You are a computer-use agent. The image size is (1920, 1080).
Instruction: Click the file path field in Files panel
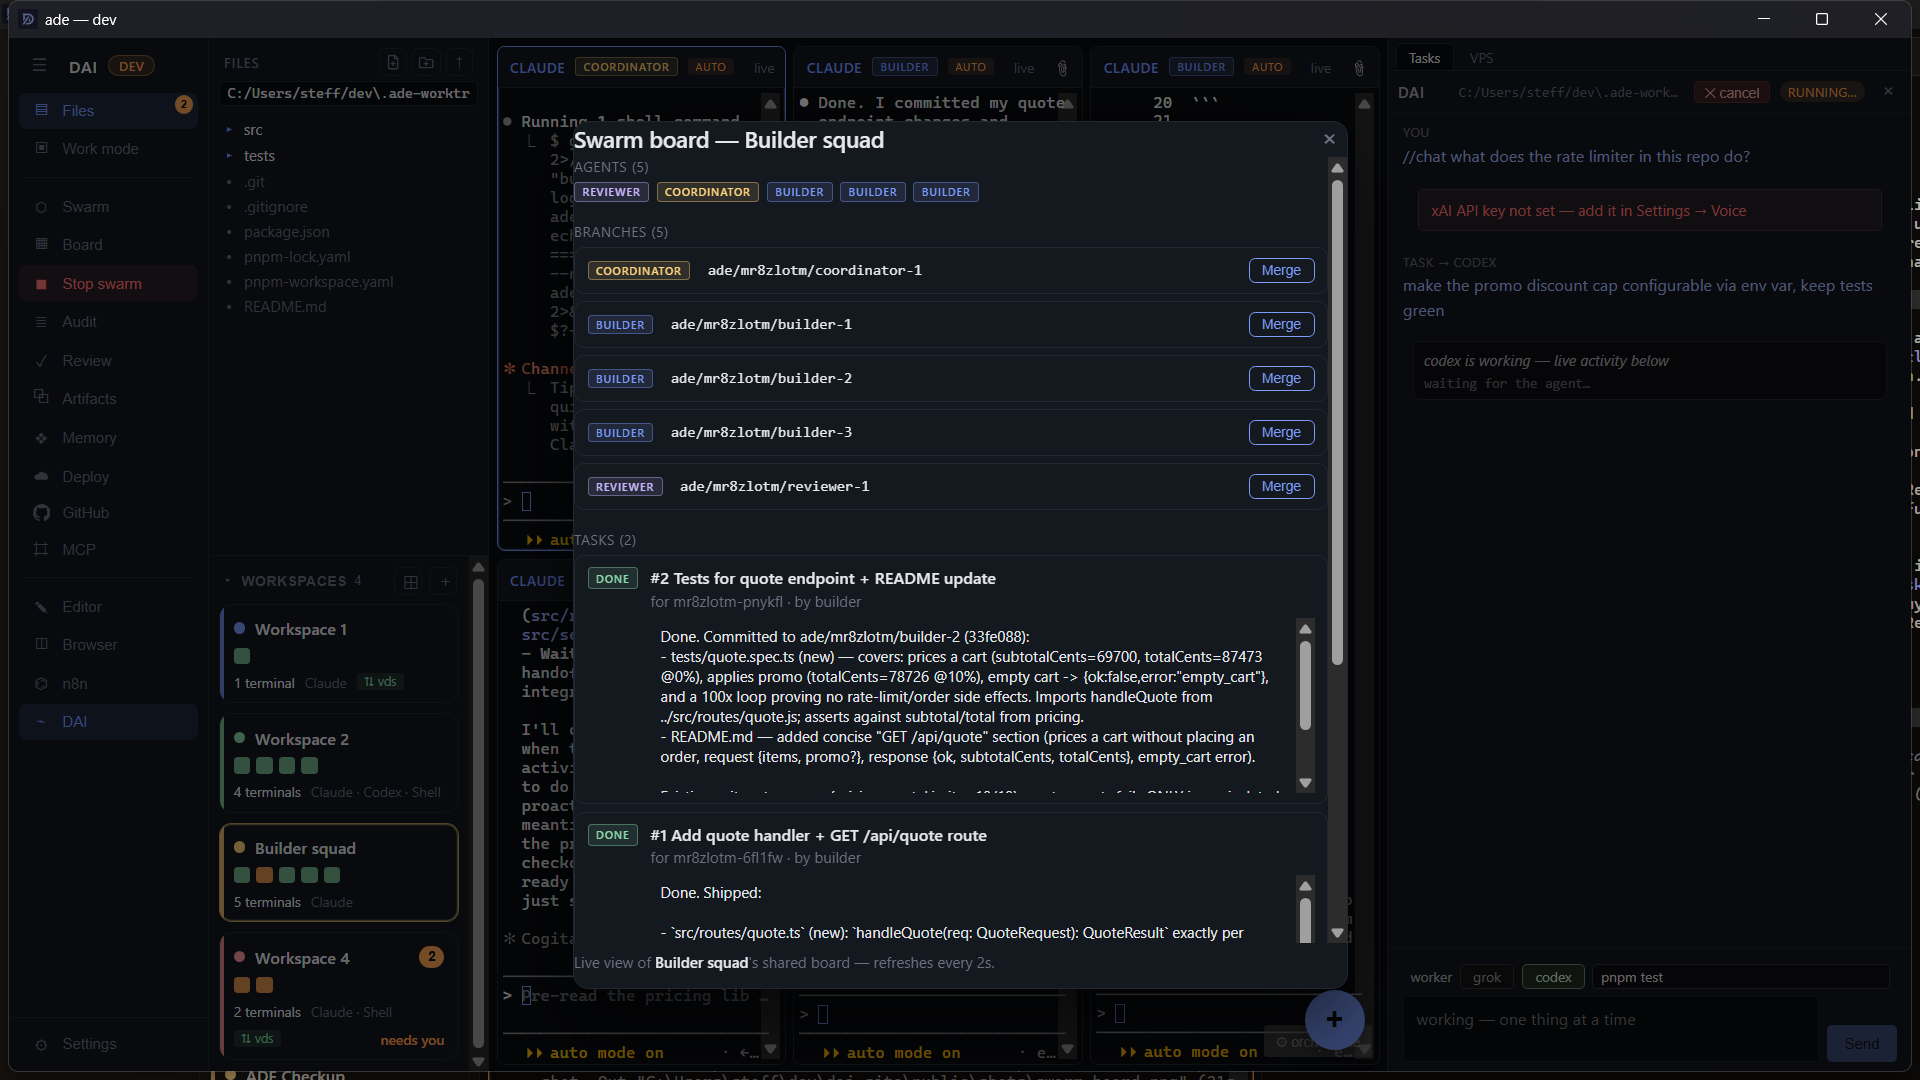pyautogui.click(x=348, y=94)
